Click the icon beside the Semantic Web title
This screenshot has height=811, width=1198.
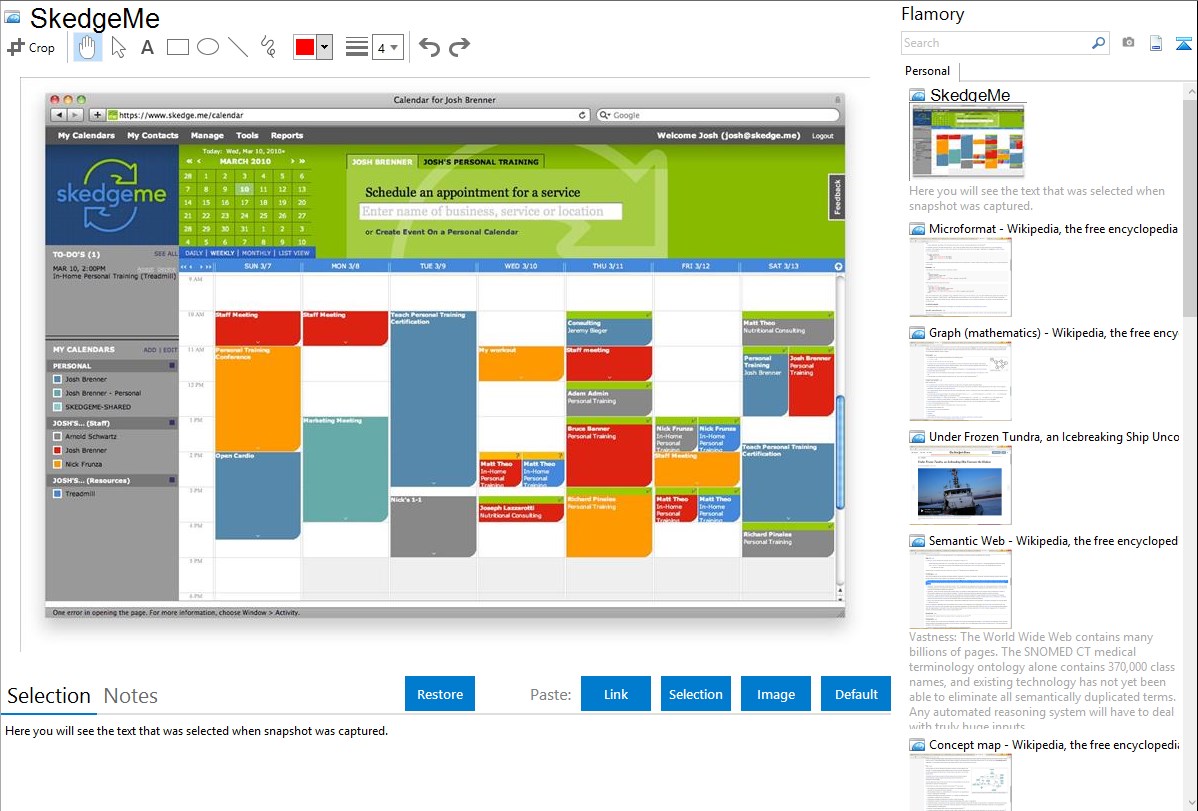tap(917, 541)
